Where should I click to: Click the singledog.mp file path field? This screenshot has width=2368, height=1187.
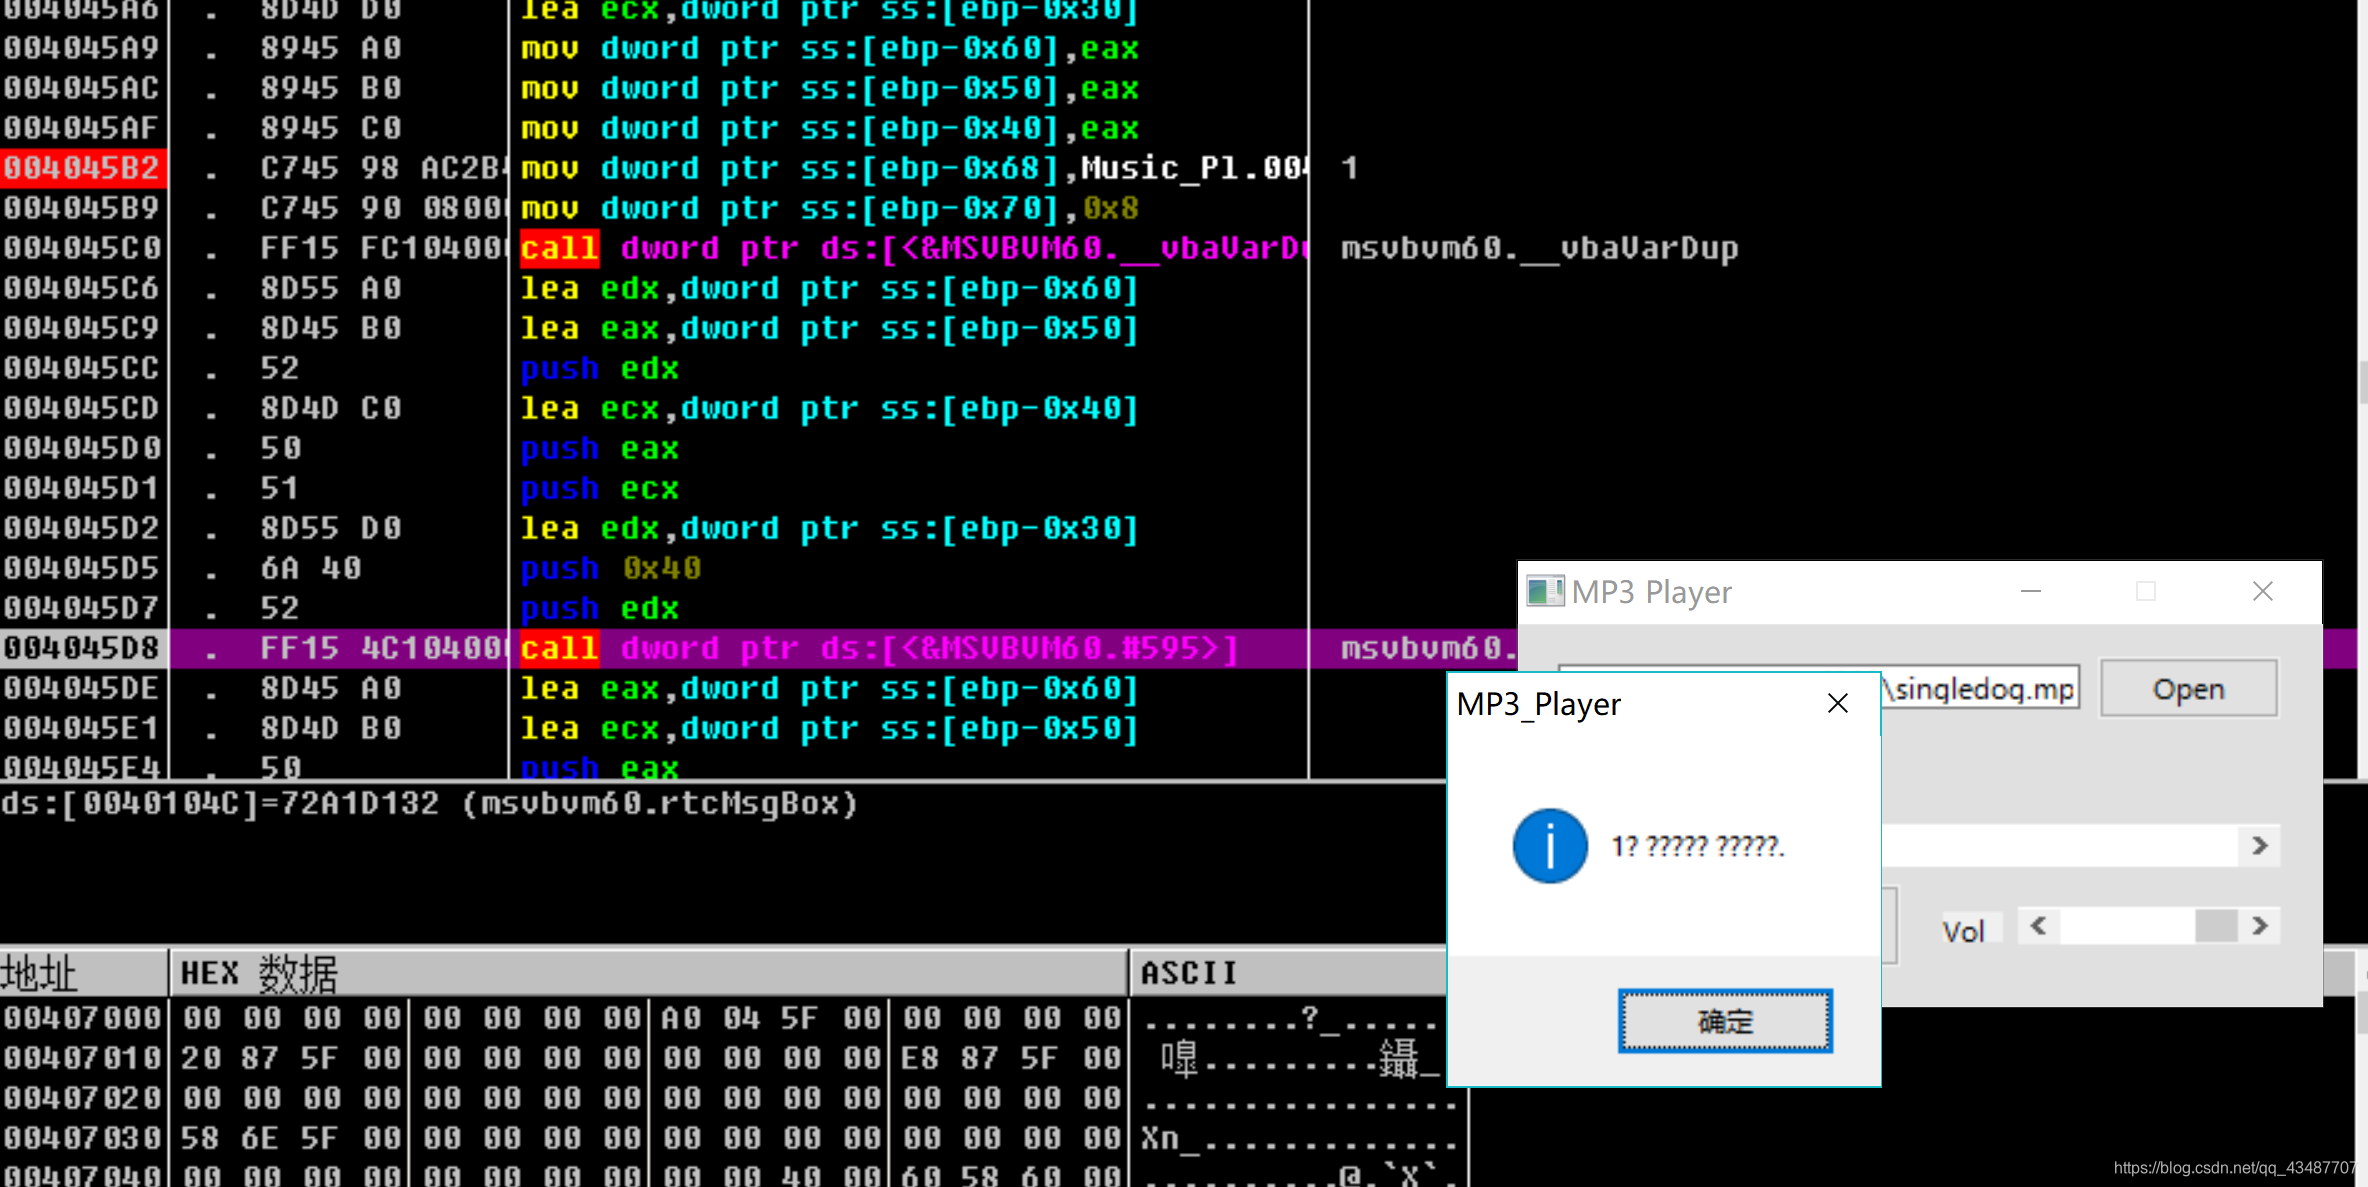click(1980, 688)
